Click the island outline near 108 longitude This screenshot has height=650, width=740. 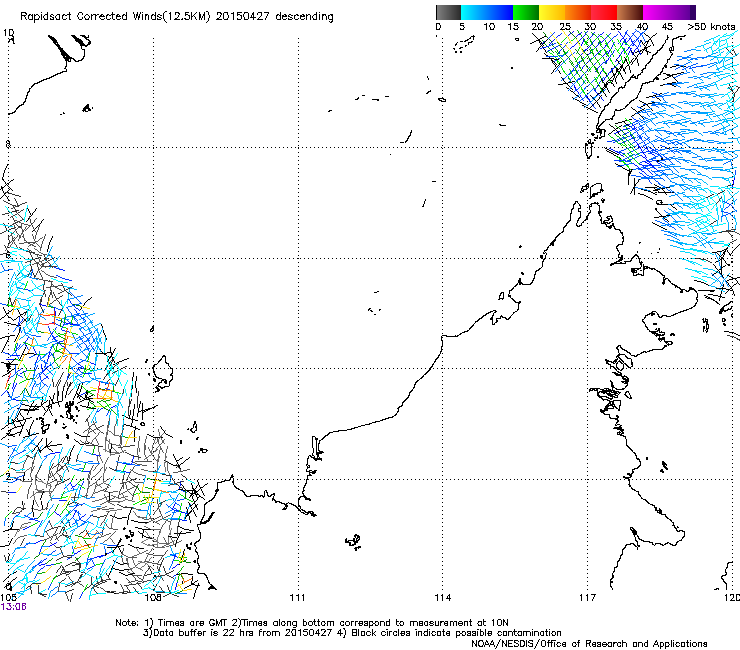(163, 373)
